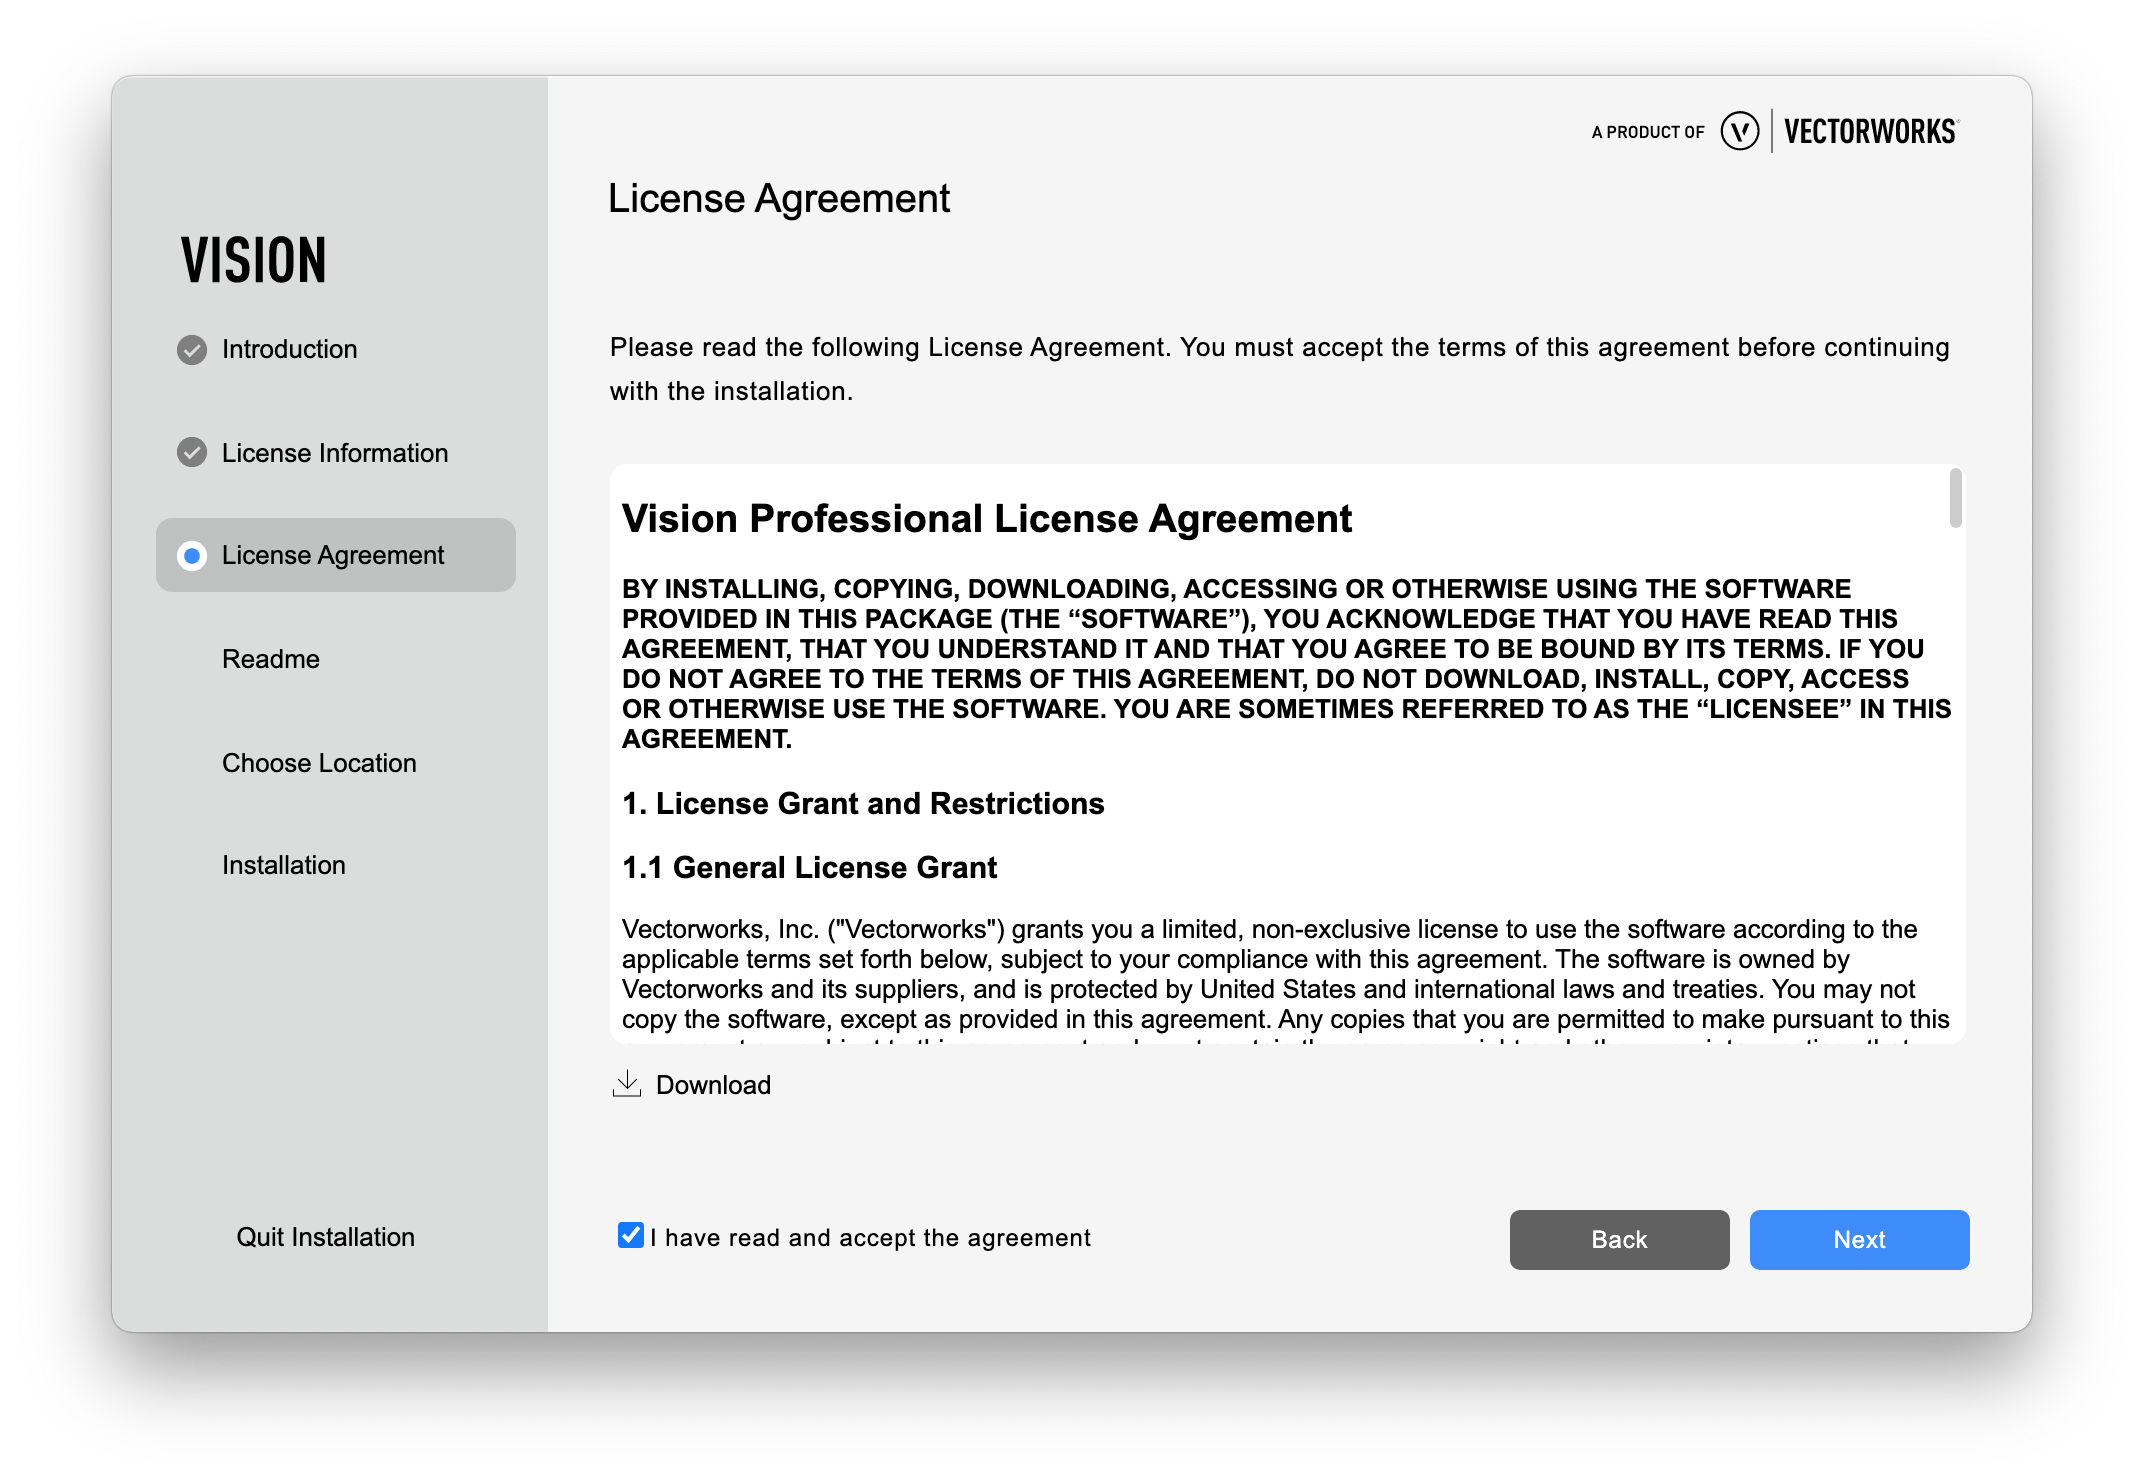Click the License Agreement active step dot
This screenshot has width=2144, height=1480.
[192, 555]
